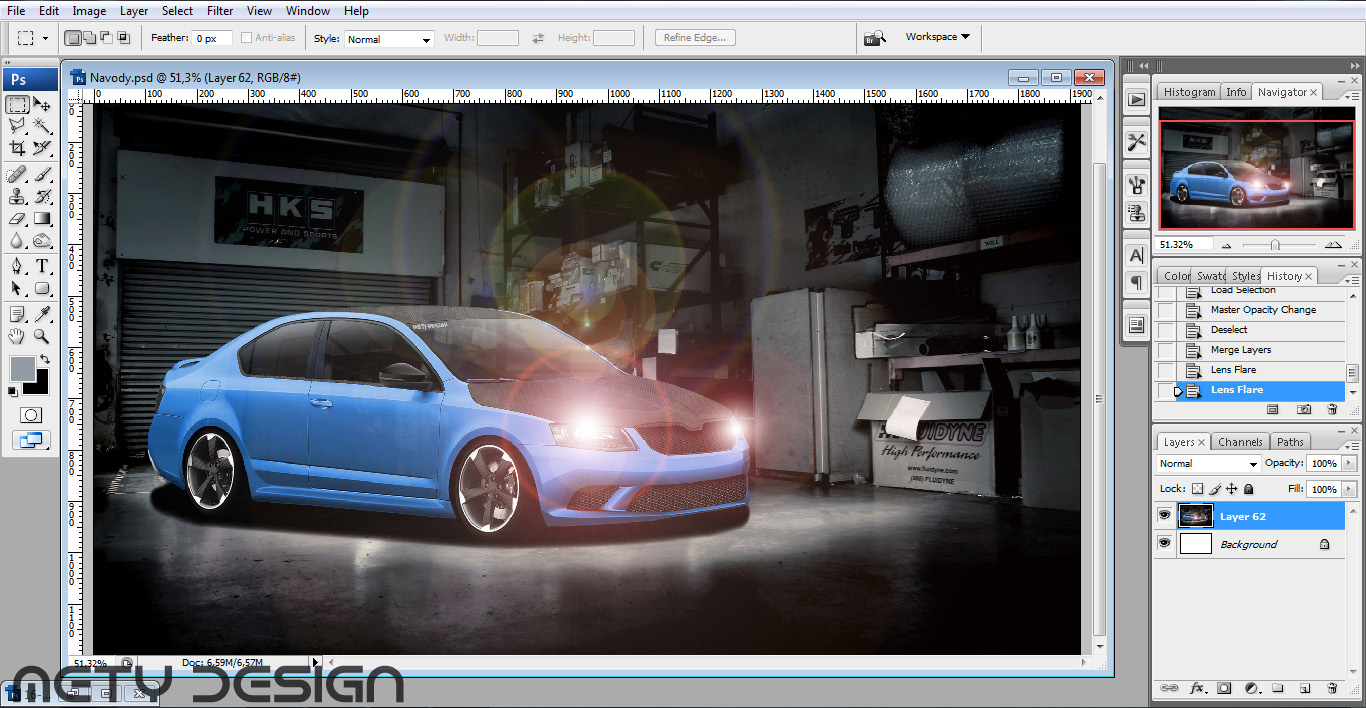The width and height of the screenshot is (1366, 708).
Task: Hide the Background layer eye icon
Action: 1164,543
